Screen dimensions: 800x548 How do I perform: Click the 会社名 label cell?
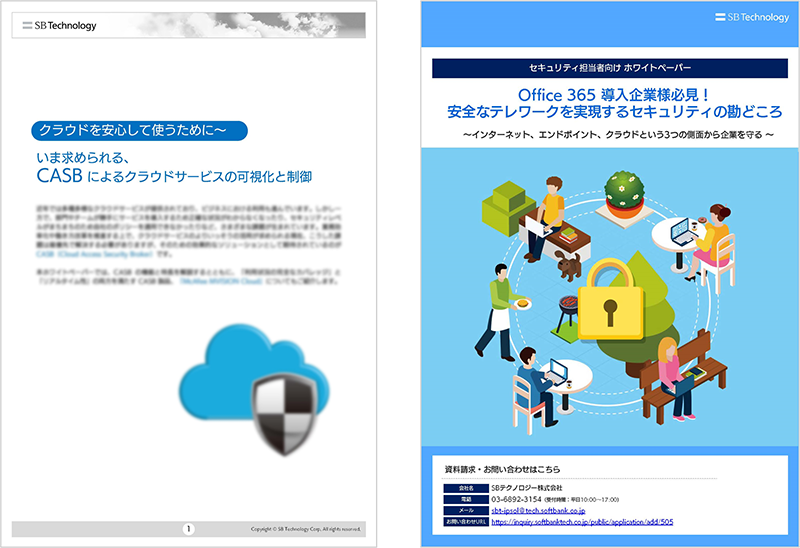(x=466, y=488)
